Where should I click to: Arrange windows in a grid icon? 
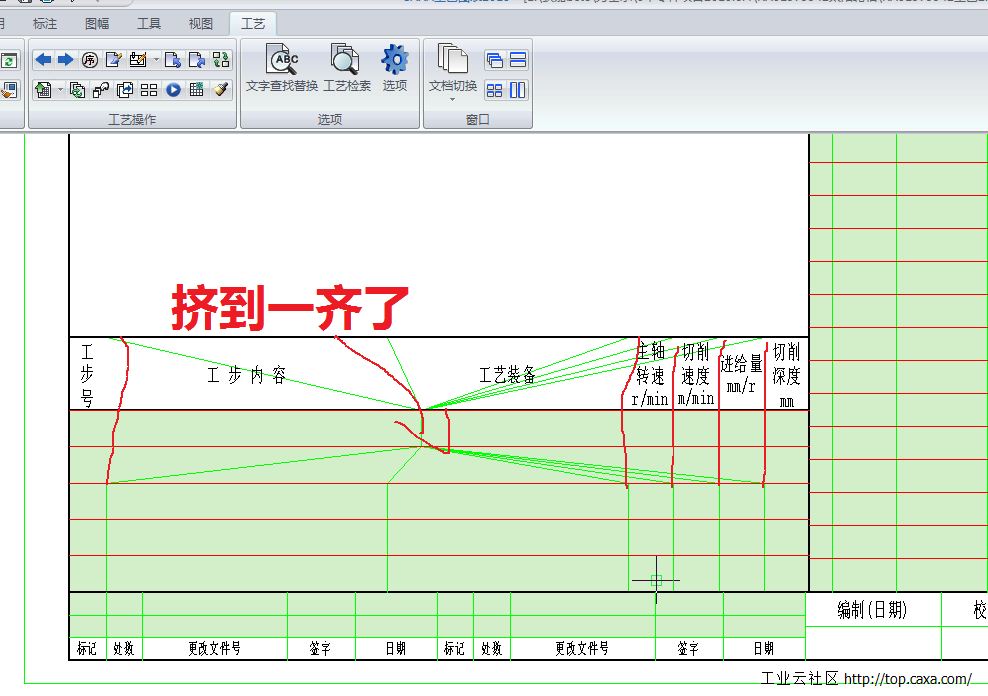point(495,91)
